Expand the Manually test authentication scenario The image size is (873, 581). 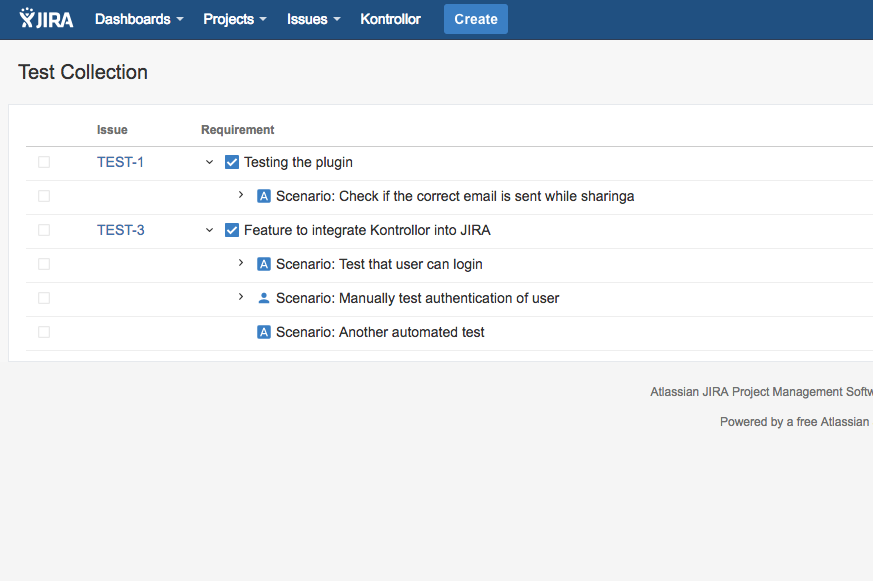point(241,297)
